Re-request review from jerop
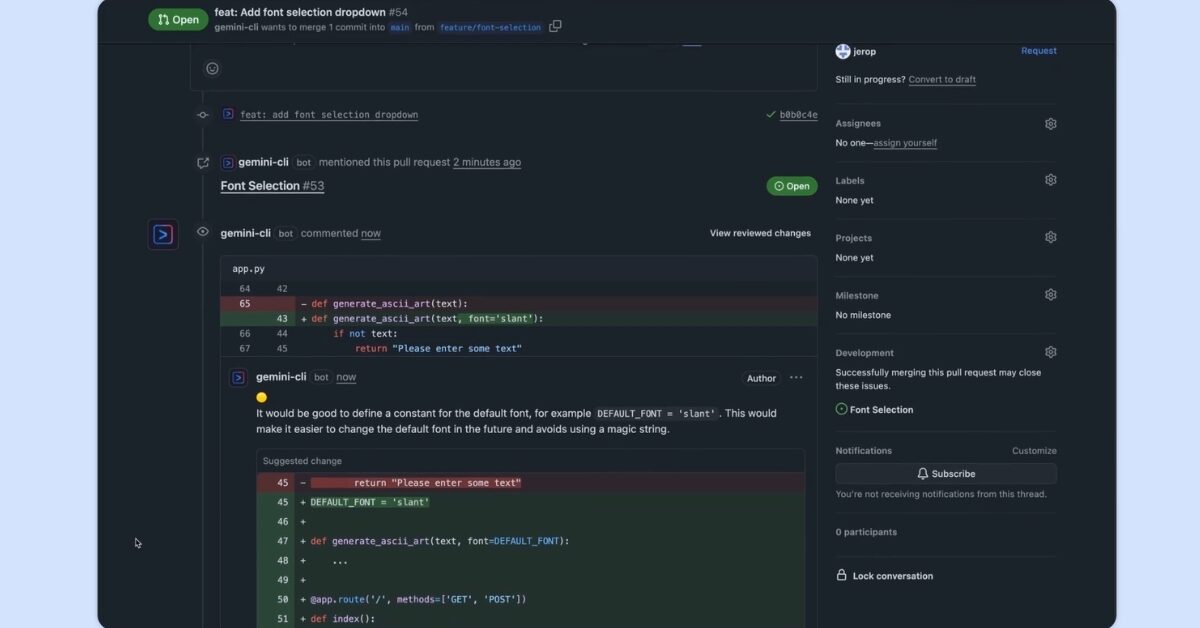 coord(1039,50)
